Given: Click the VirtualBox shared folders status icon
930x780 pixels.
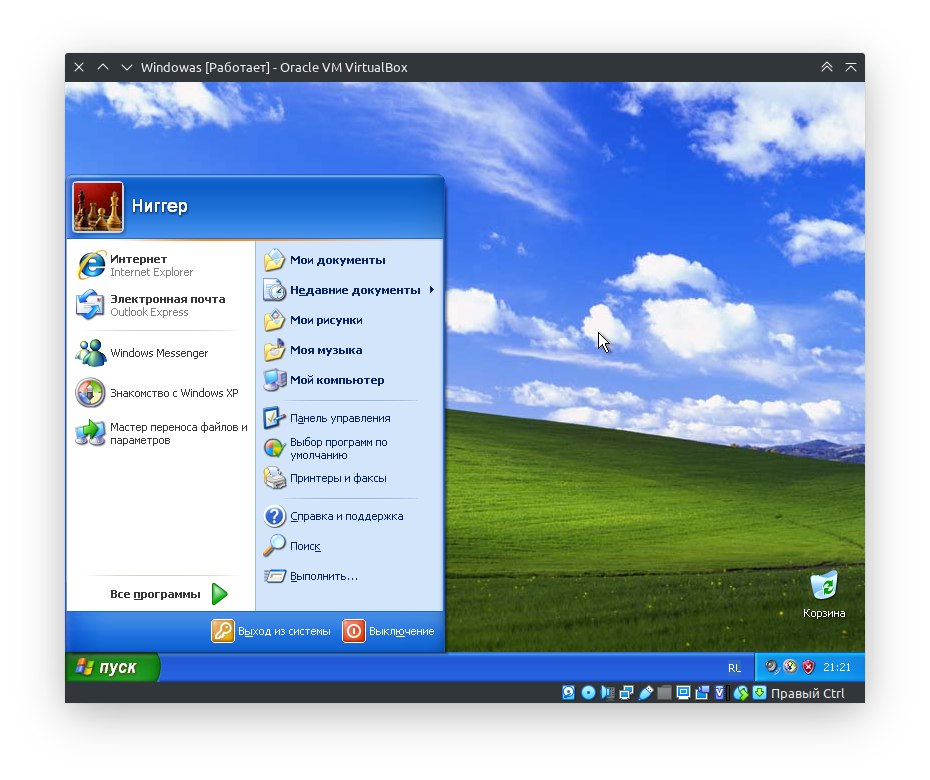Looking at the screenshot, I should [664, 692].
